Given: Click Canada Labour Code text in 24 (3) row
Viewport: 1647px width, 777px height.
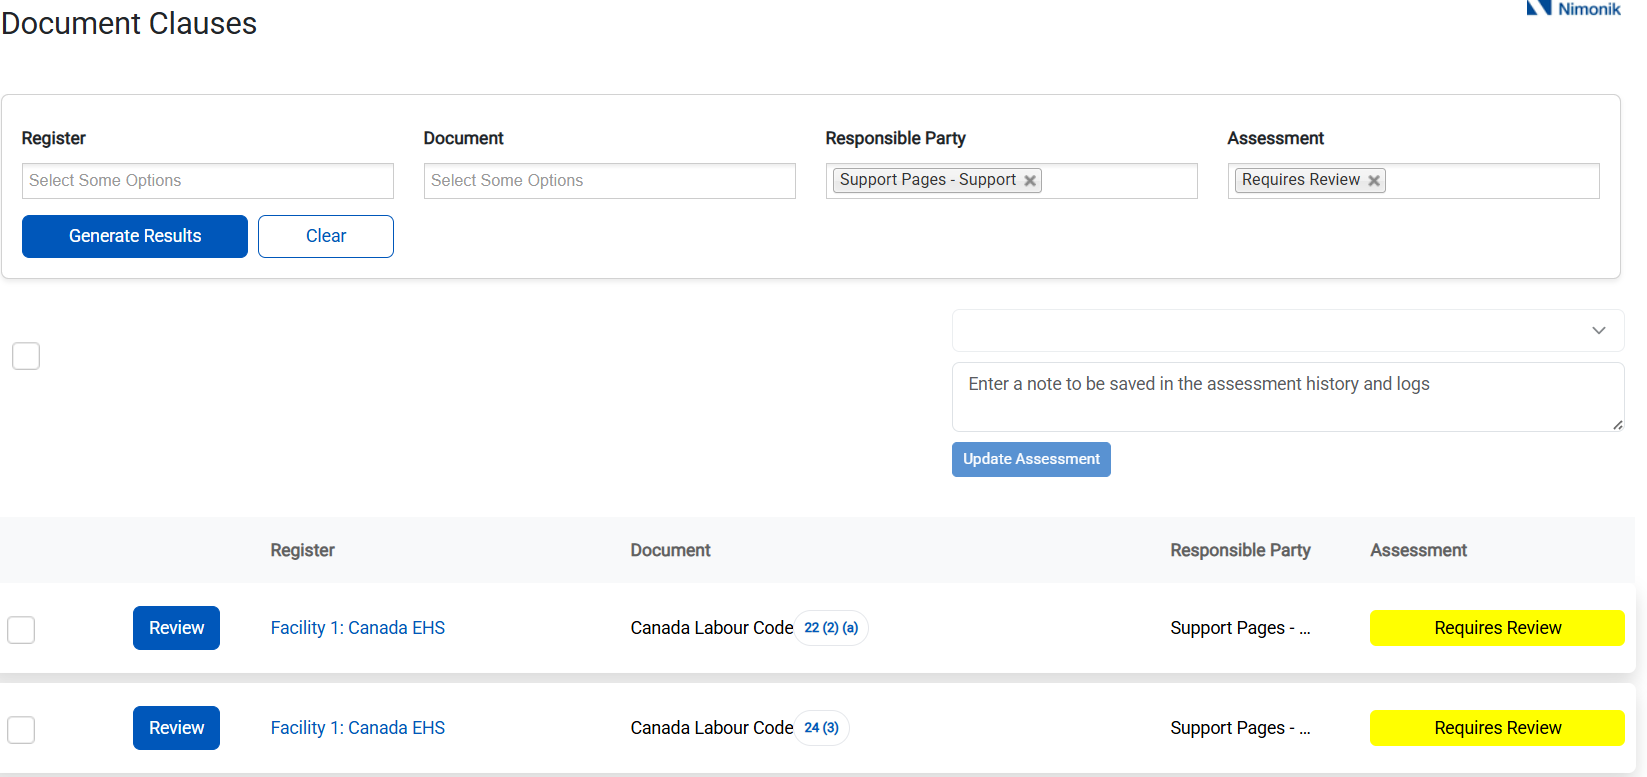Looking at the screenshot, I should tap(712, 728).
